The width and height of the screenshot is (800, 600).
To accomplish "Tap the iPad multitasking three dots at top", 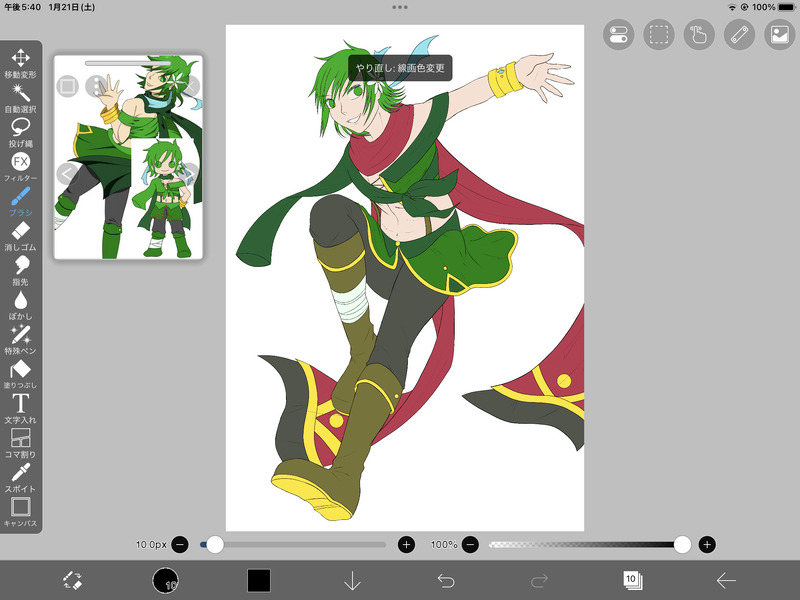I will point(400,7).
